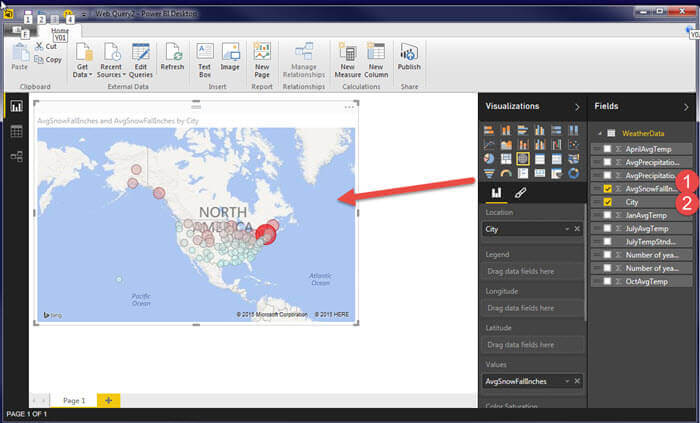Select the 100% stacked column chart visualization
700x423 pixels.
tap(574, 130)
